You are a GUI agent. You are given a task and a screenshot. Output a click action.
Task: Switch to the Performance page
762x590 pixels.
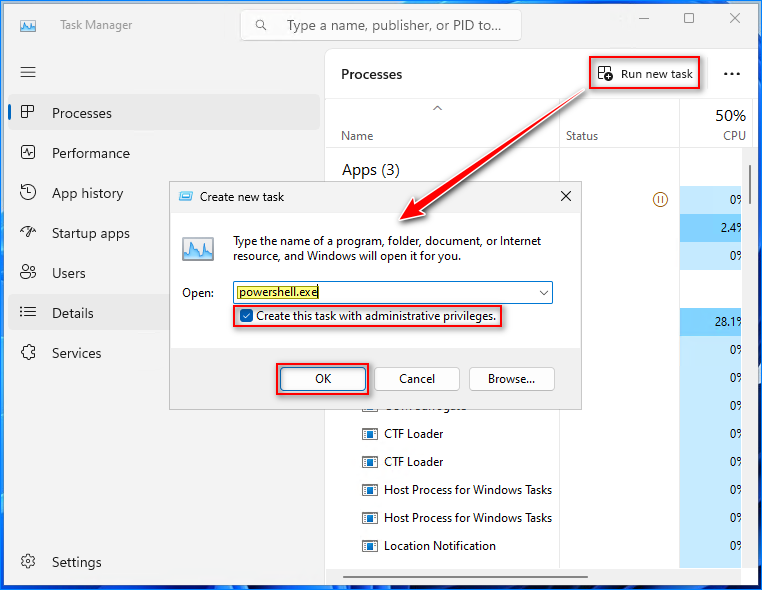tap(164, 153)
